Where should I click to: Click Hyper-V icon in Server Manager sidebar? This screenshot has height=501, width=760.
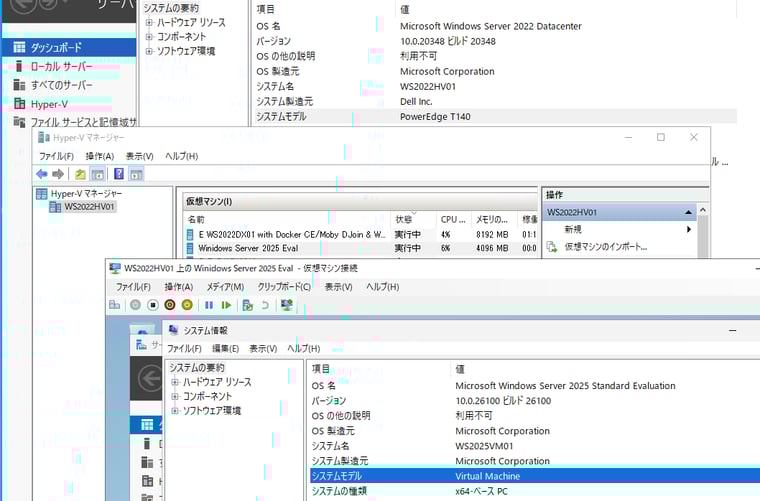click(x=19, y=103)
